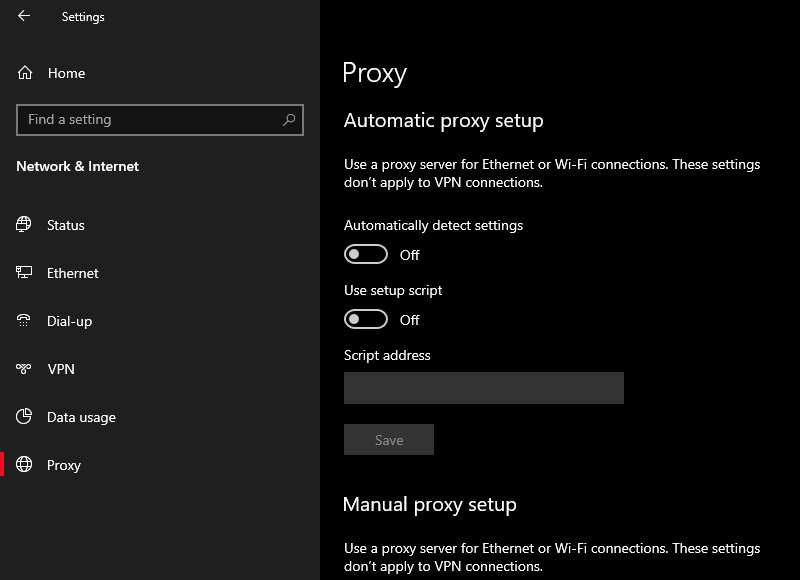Screen dimensions: 800x580
Task: Click the Dial-up phone icon
Action: click(23, 321)
